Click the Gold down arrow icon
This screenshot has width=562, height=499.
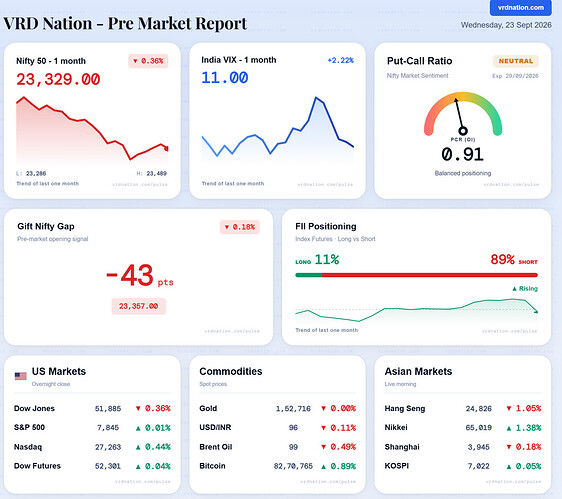pyautogui.click(x=323, y=408)
